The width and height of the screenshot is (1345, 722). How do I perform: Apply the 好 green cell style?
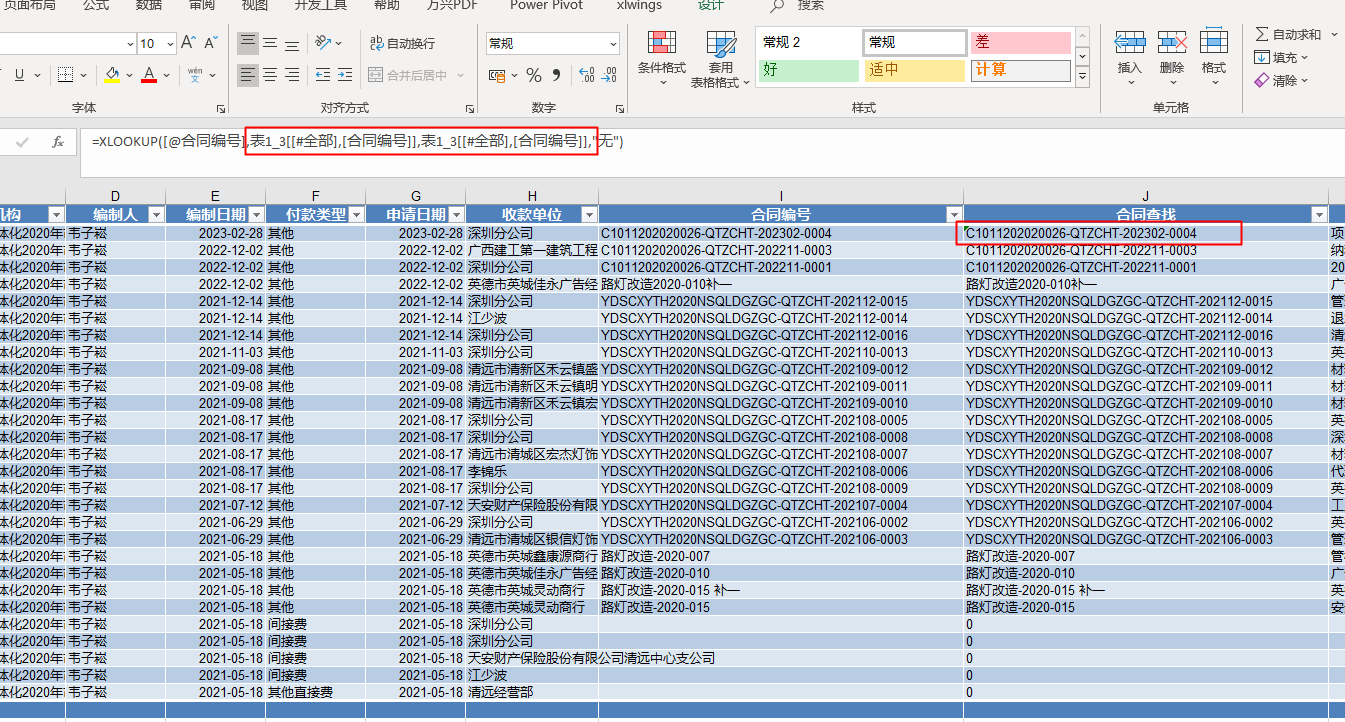[808, 70]
